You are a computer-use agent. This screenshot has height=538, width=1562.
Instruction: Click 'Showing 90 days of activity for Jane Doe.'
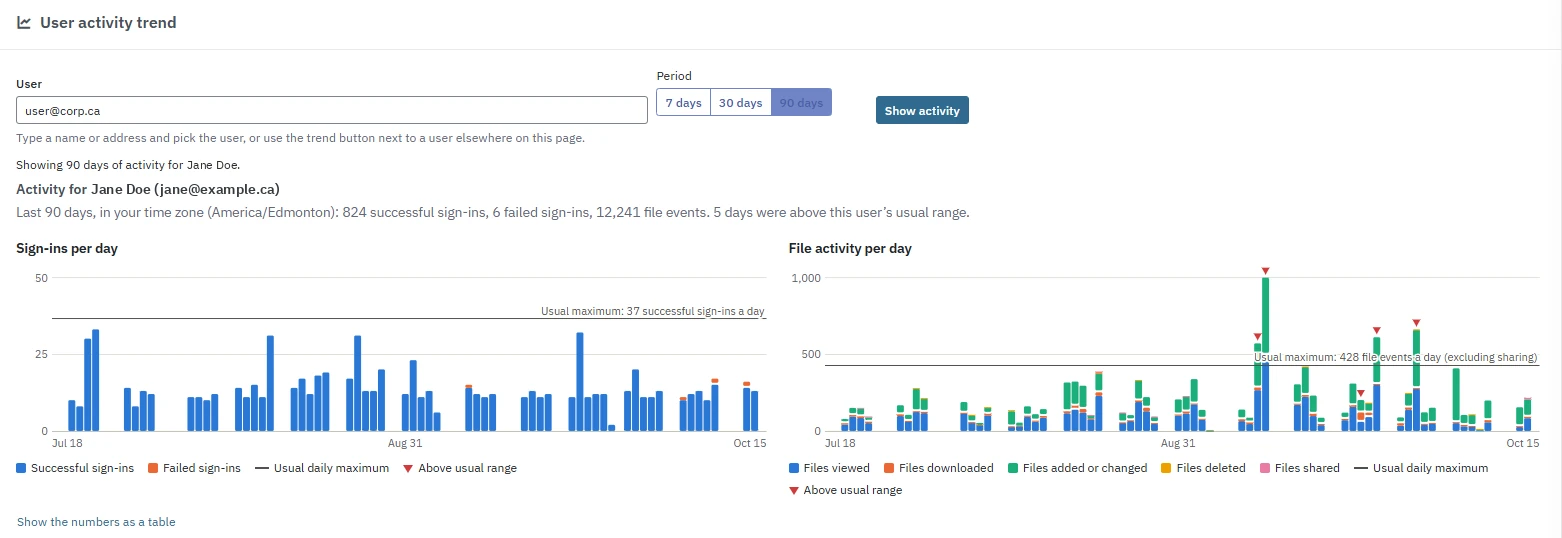coord(128,165)
